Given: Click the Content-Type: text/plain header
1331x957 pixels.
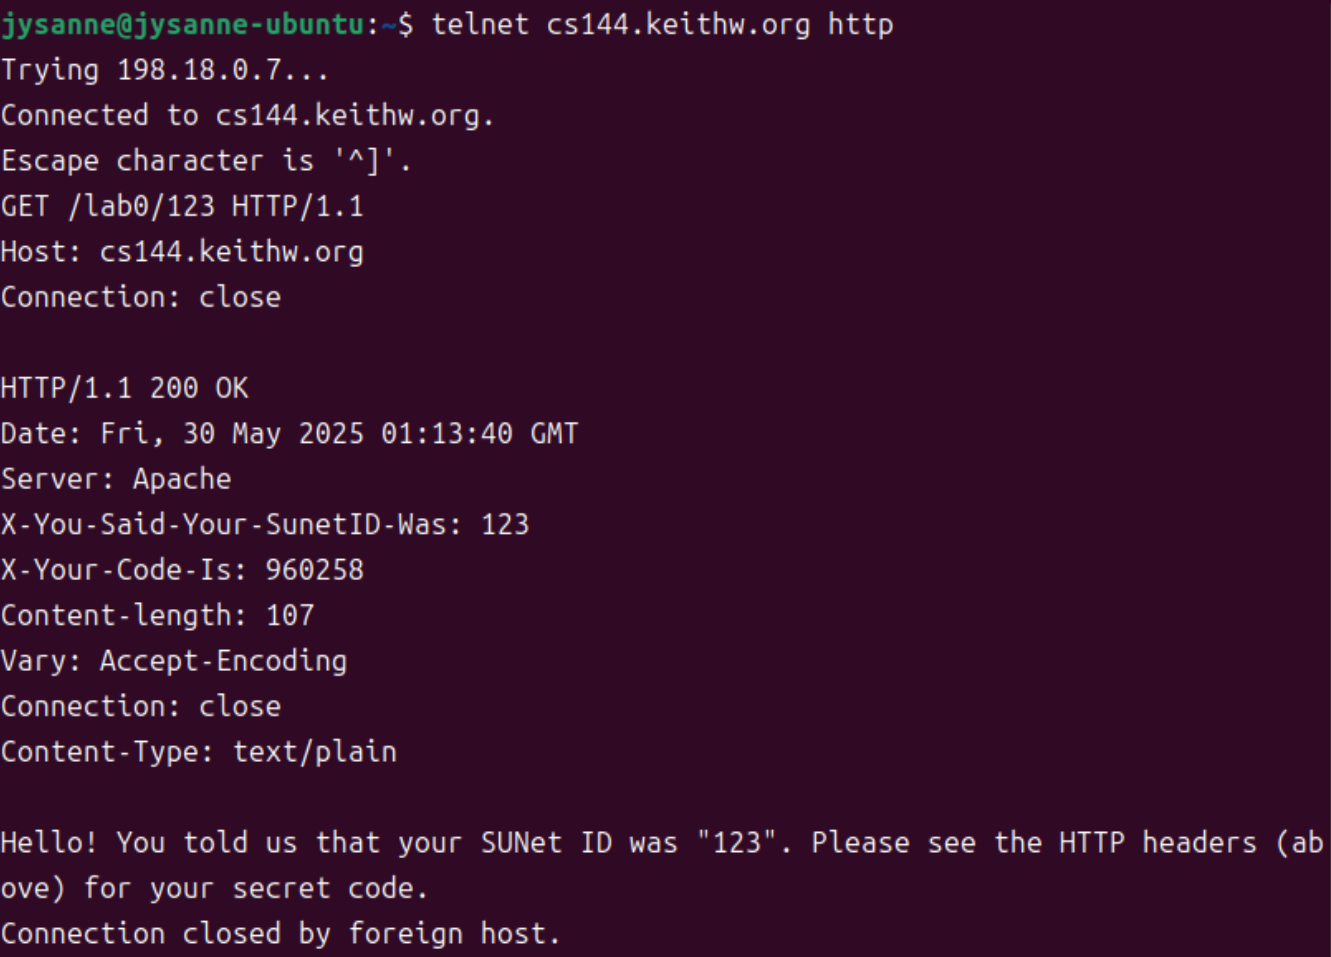Looking at the screenshot, I should [x=199, y=751].
